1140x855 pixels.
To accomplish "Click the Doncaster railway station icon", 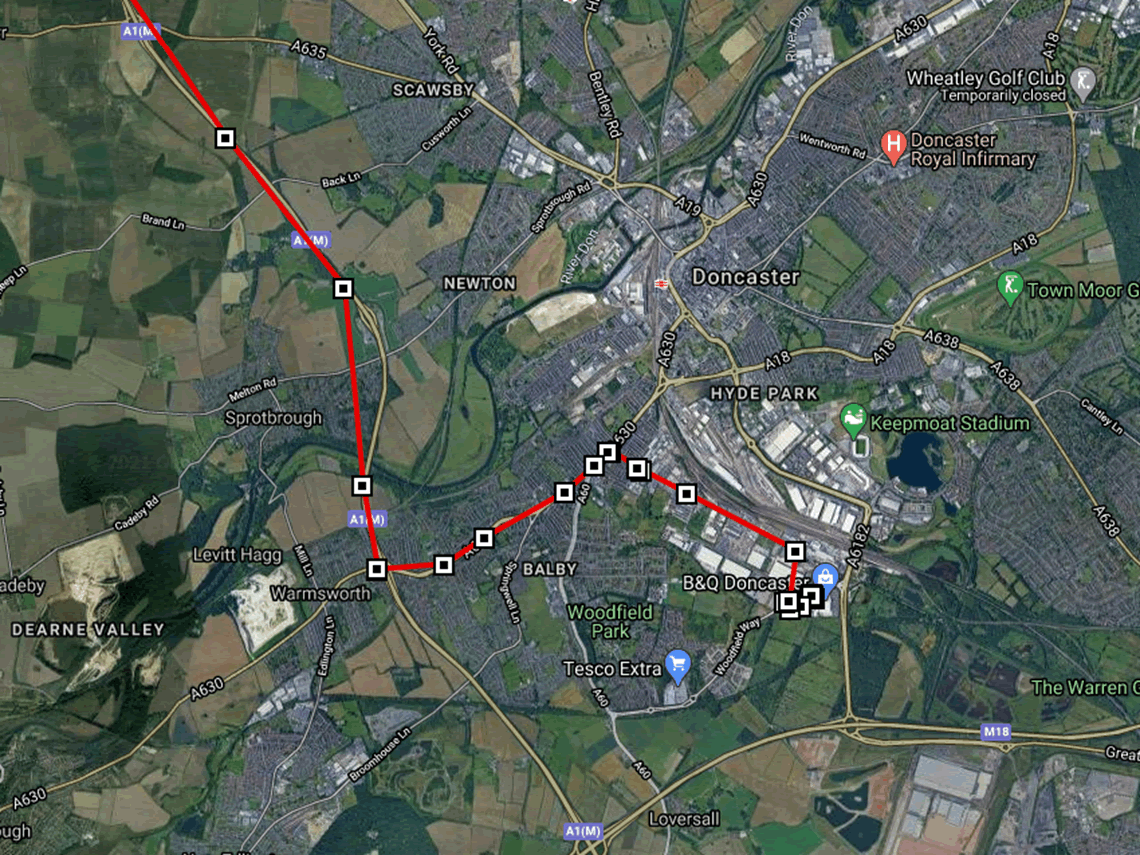I will click(x=660, y=284).
